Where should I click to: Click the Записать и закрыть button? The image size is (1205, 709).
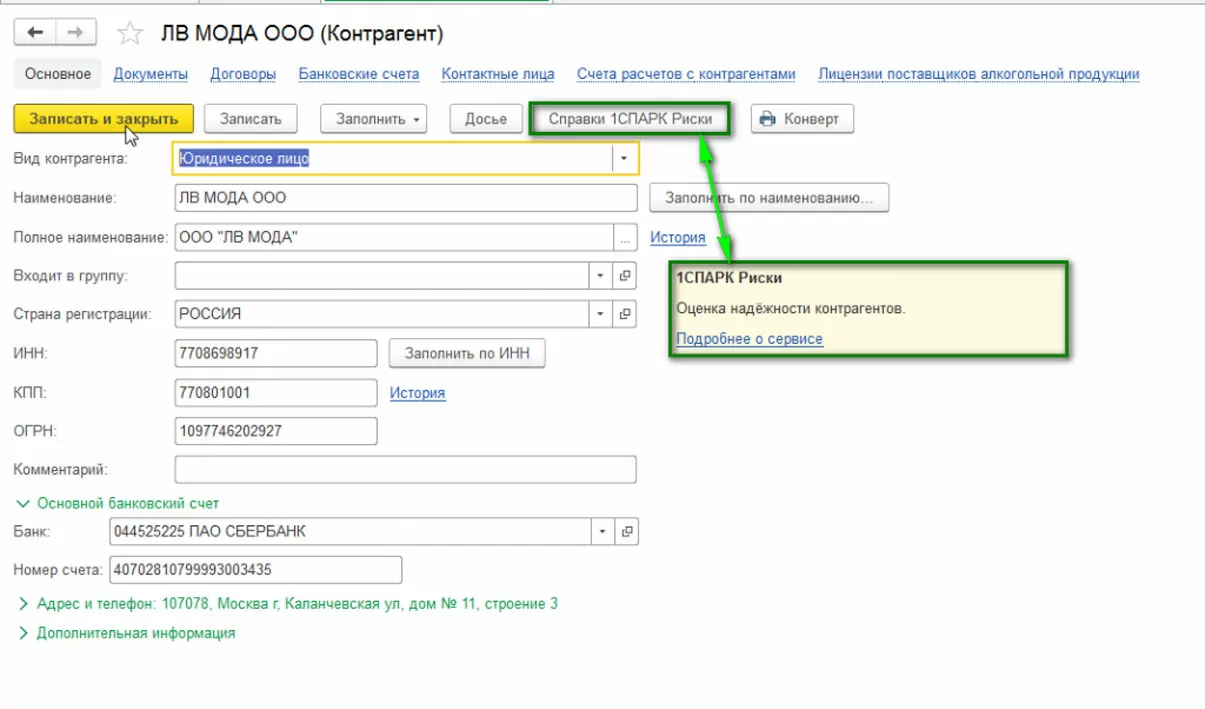pyautogui.click(x=104, y=119)
